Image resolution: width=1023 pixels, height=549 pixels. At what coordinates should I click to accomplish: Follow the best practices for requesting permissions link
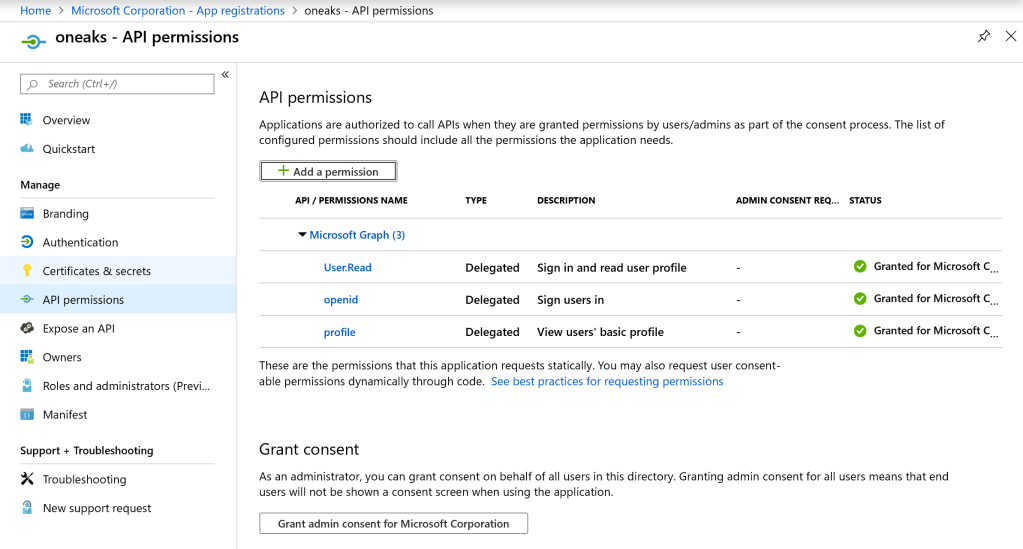(606, 381)
